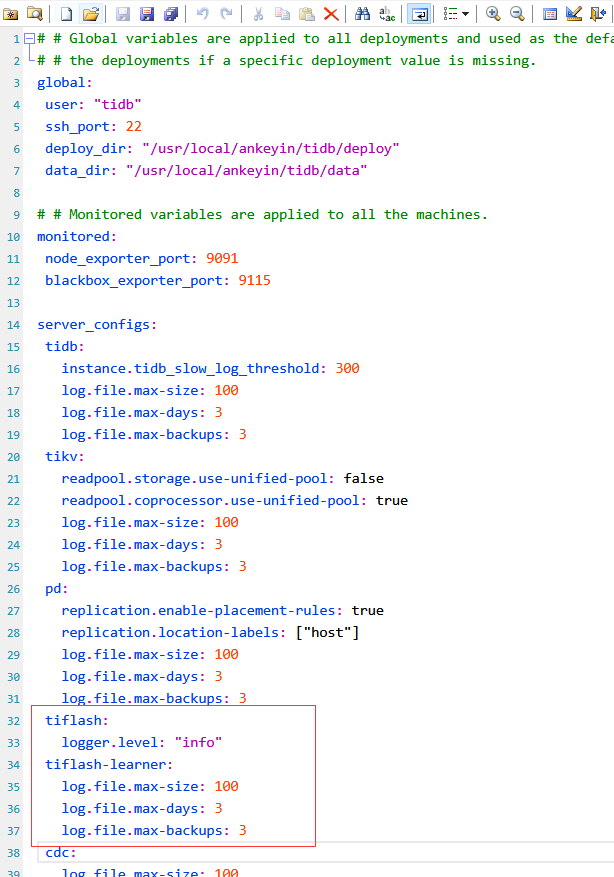Click the 'monitored:' key

tap(77, 237)
